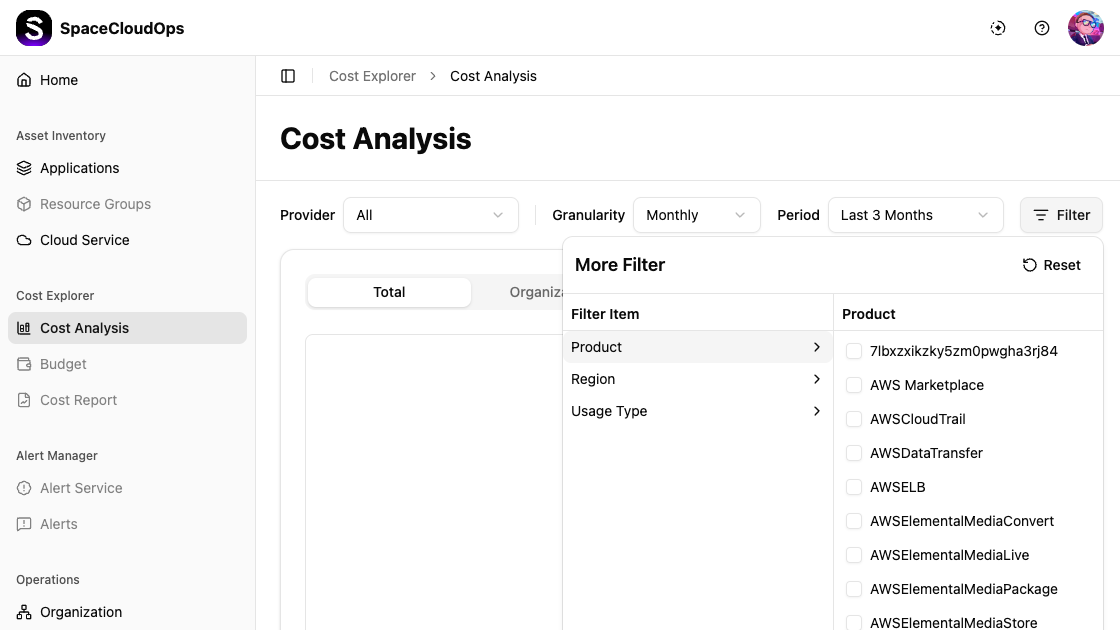Expand the Usage Type filter item
Viewport: 1120px width, 630px height.
696,411
